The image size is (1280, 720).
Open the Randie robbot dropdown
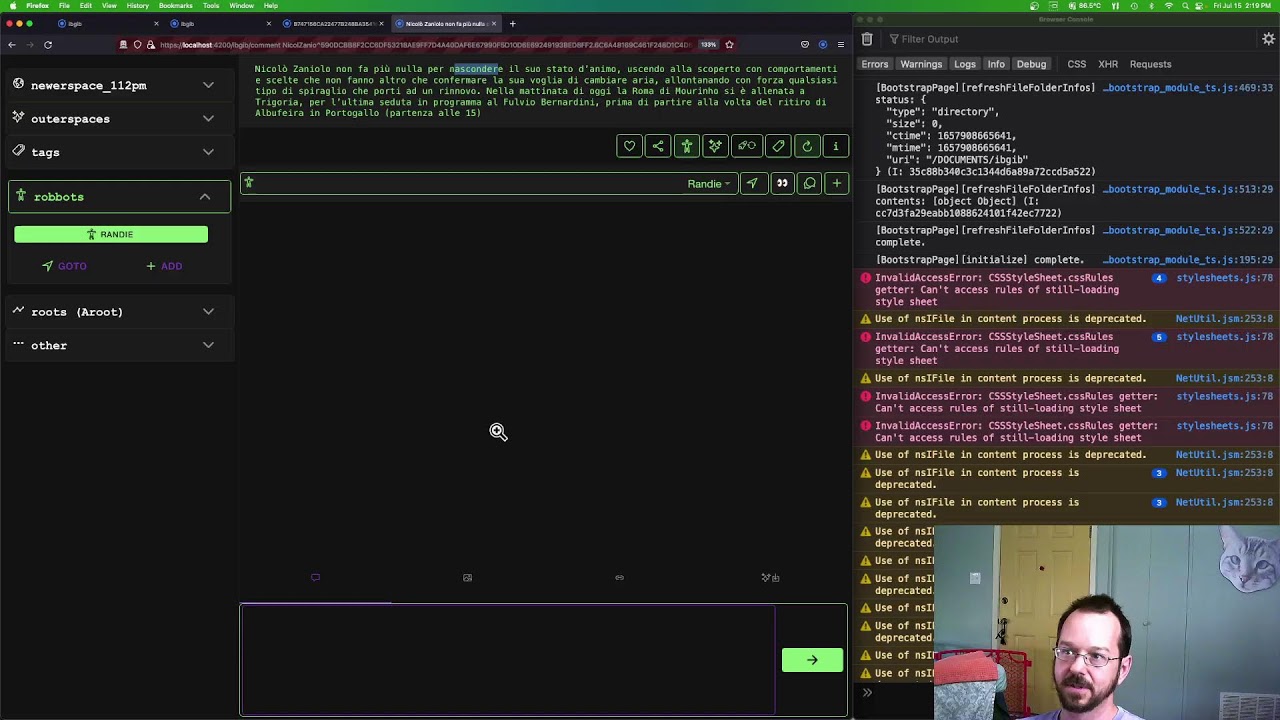(x=708, y=184)
